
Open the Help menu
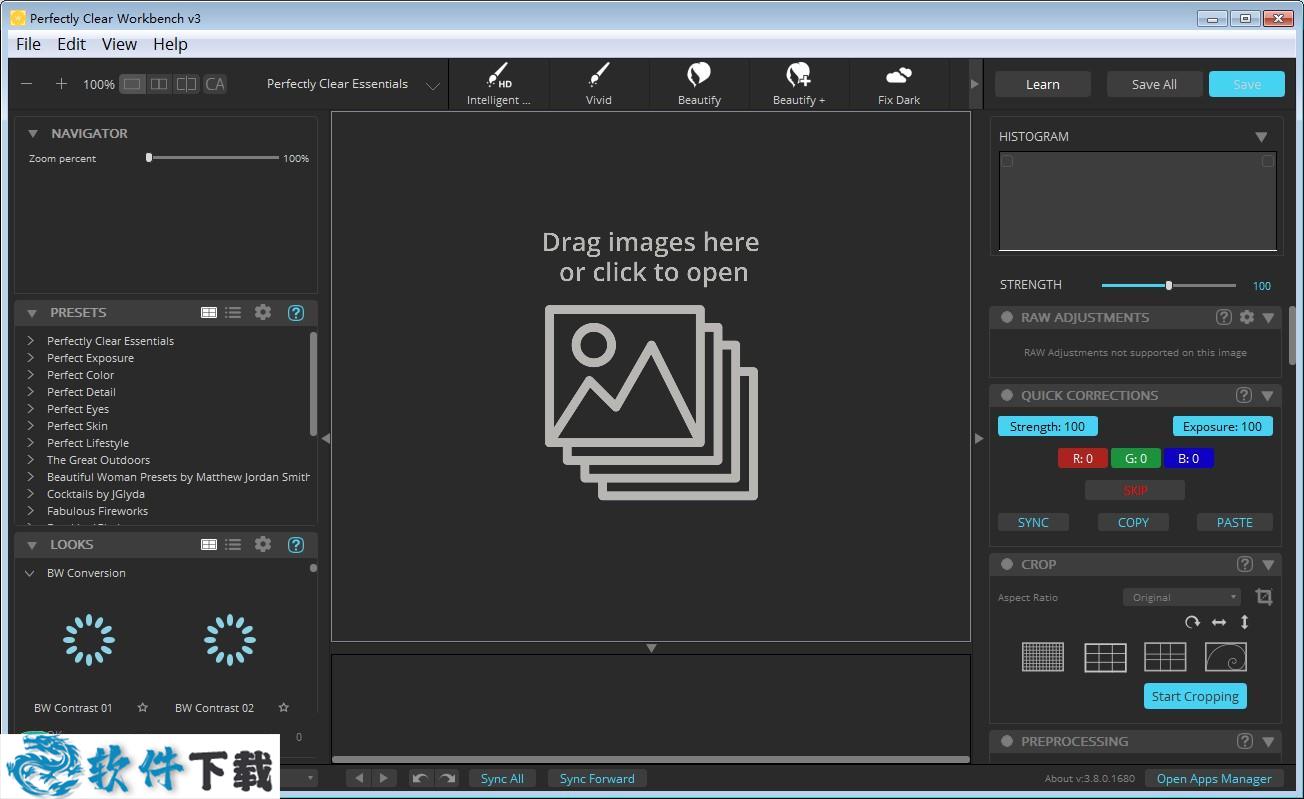click(x=170, y=44)
